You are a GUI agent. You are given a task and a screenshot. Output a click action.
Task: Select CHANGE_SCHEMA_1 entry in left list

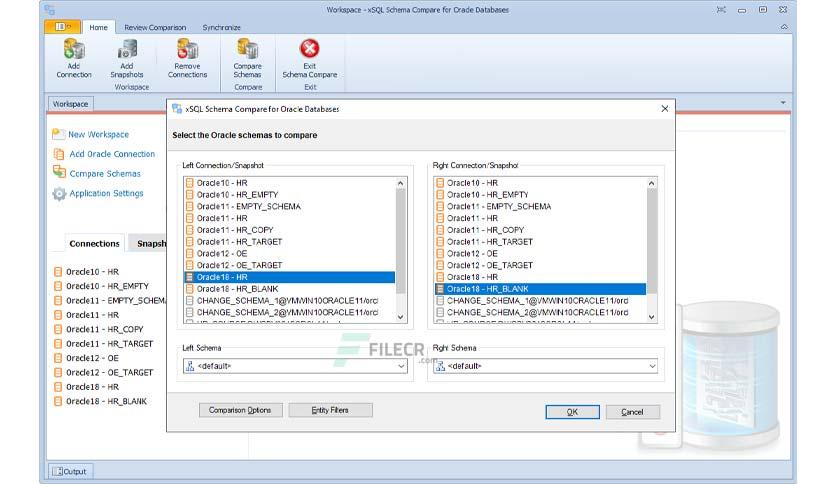point(290,301)
